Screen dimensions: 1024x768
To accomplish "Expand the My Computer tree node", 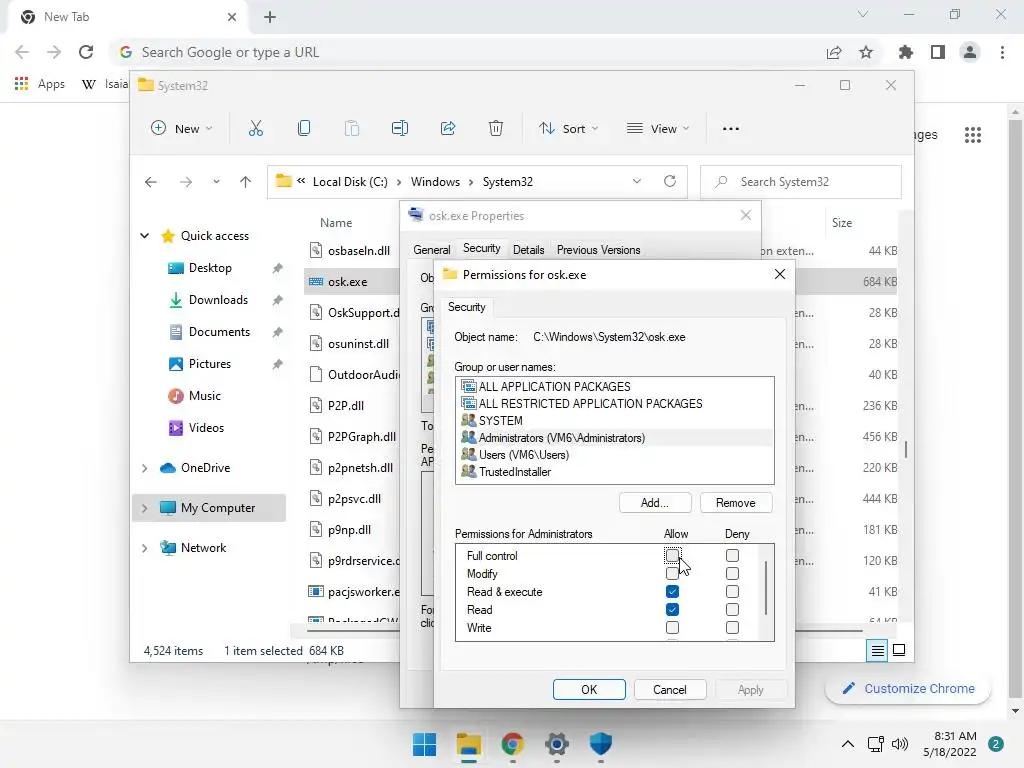I will (x=144, y=508).
